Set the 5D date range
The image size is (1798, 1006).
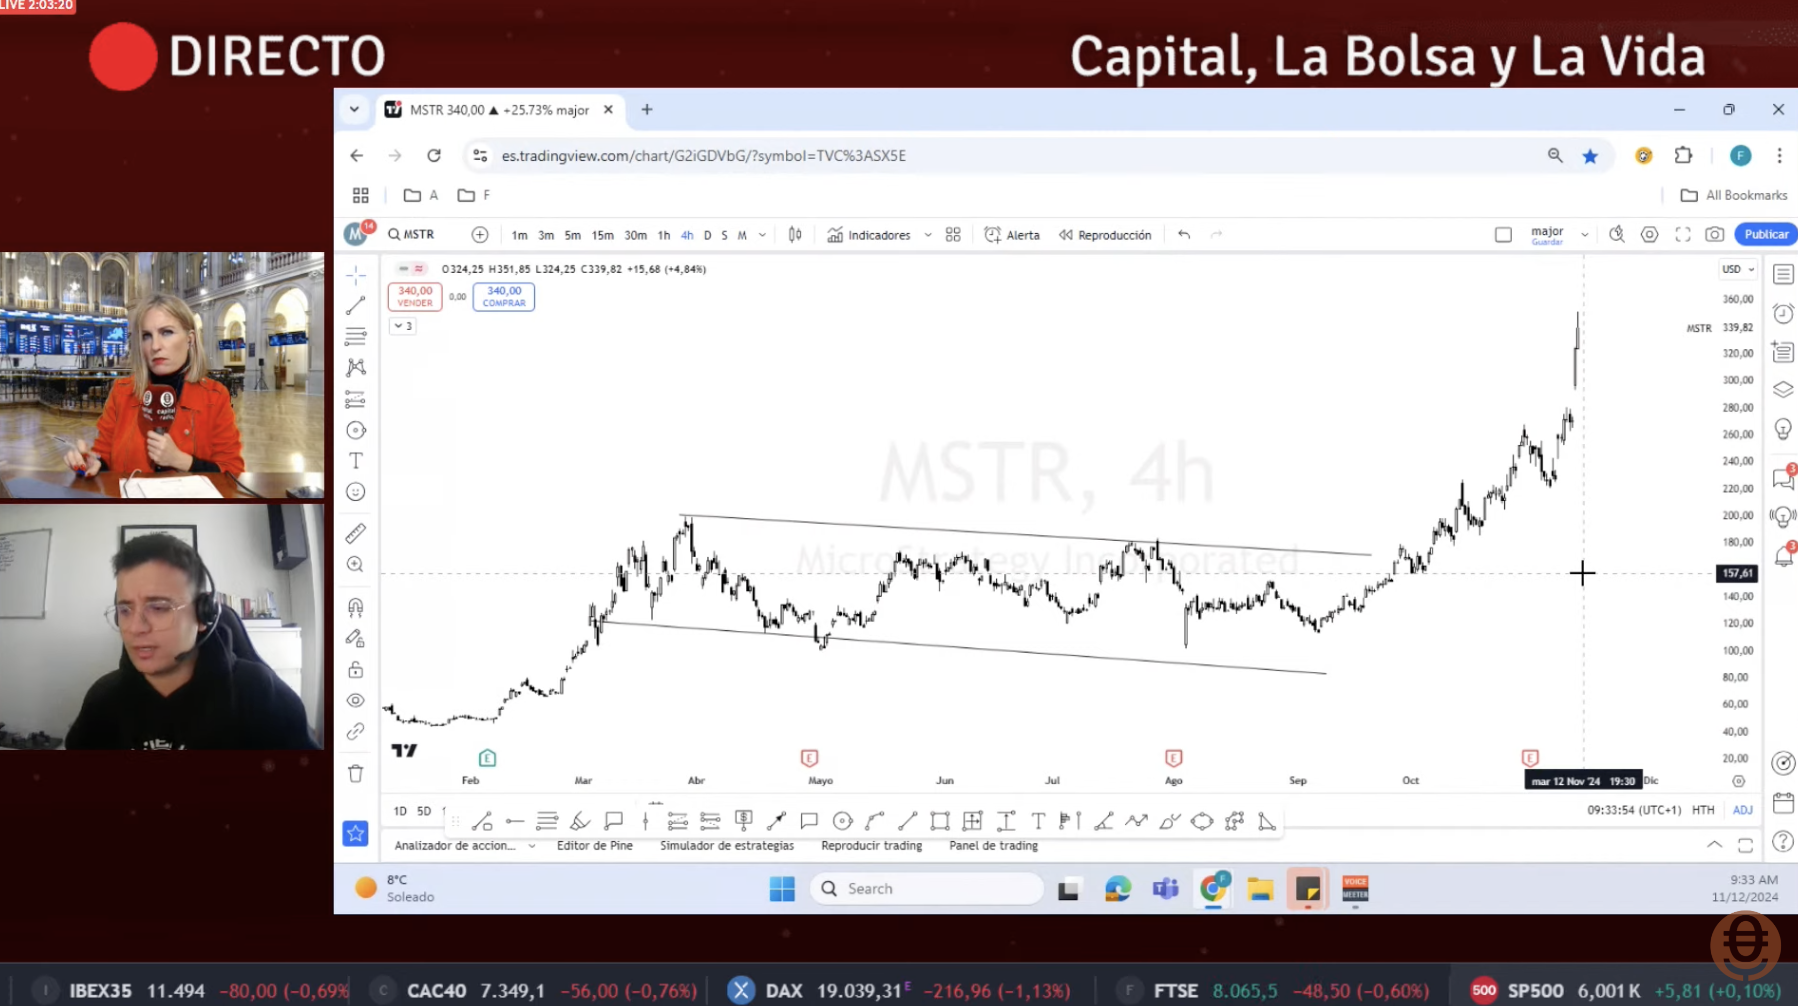point(424,811)
